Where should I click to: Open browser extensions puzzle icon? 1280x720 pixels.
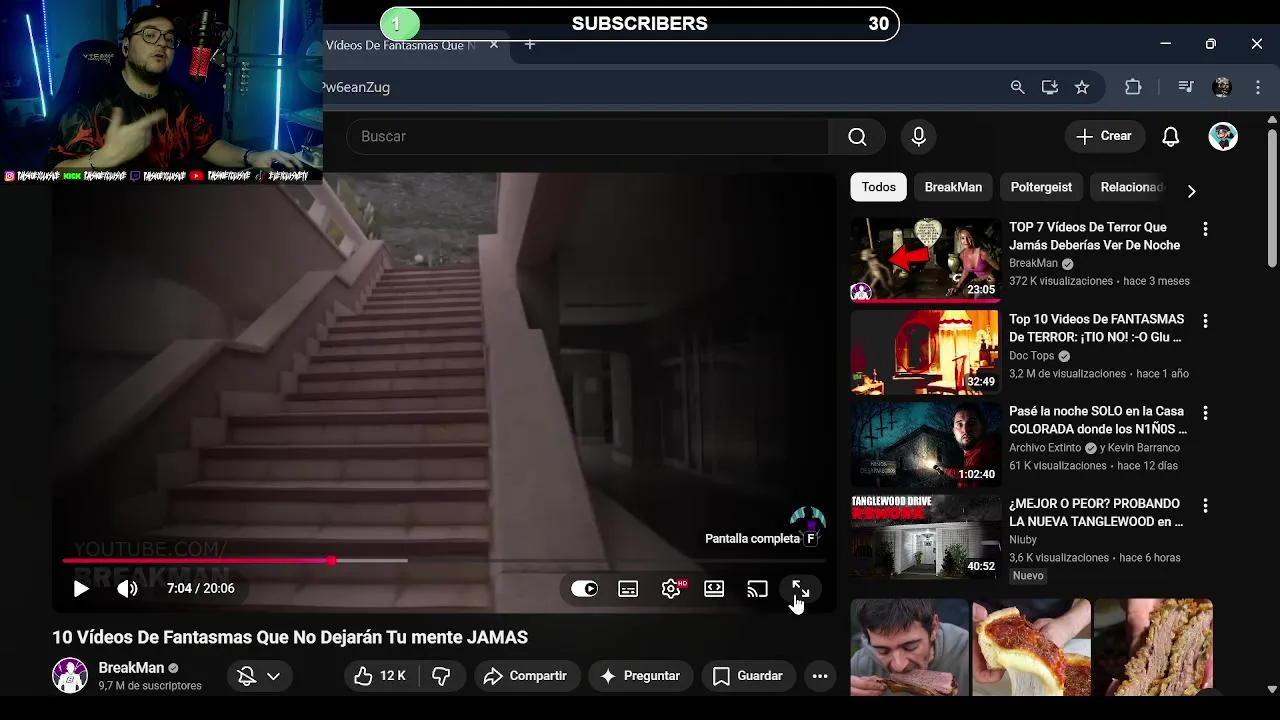pyautogui.click(x=1133, y=87)
